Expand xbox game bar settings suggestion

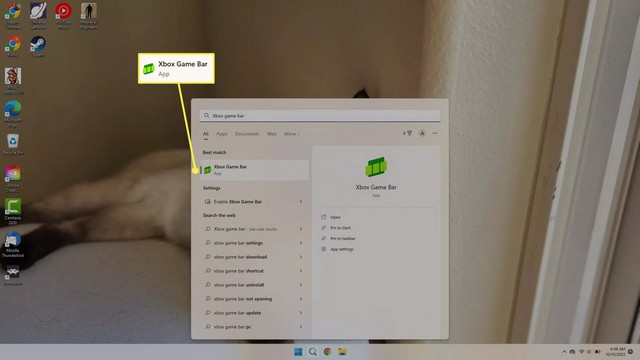300,243
